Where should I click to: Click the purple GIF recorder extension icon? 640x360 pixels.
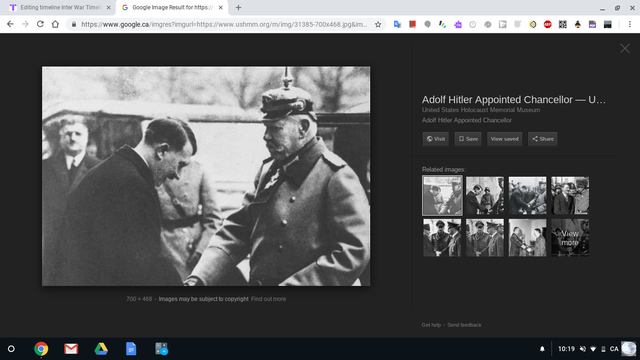pos(592,24)
